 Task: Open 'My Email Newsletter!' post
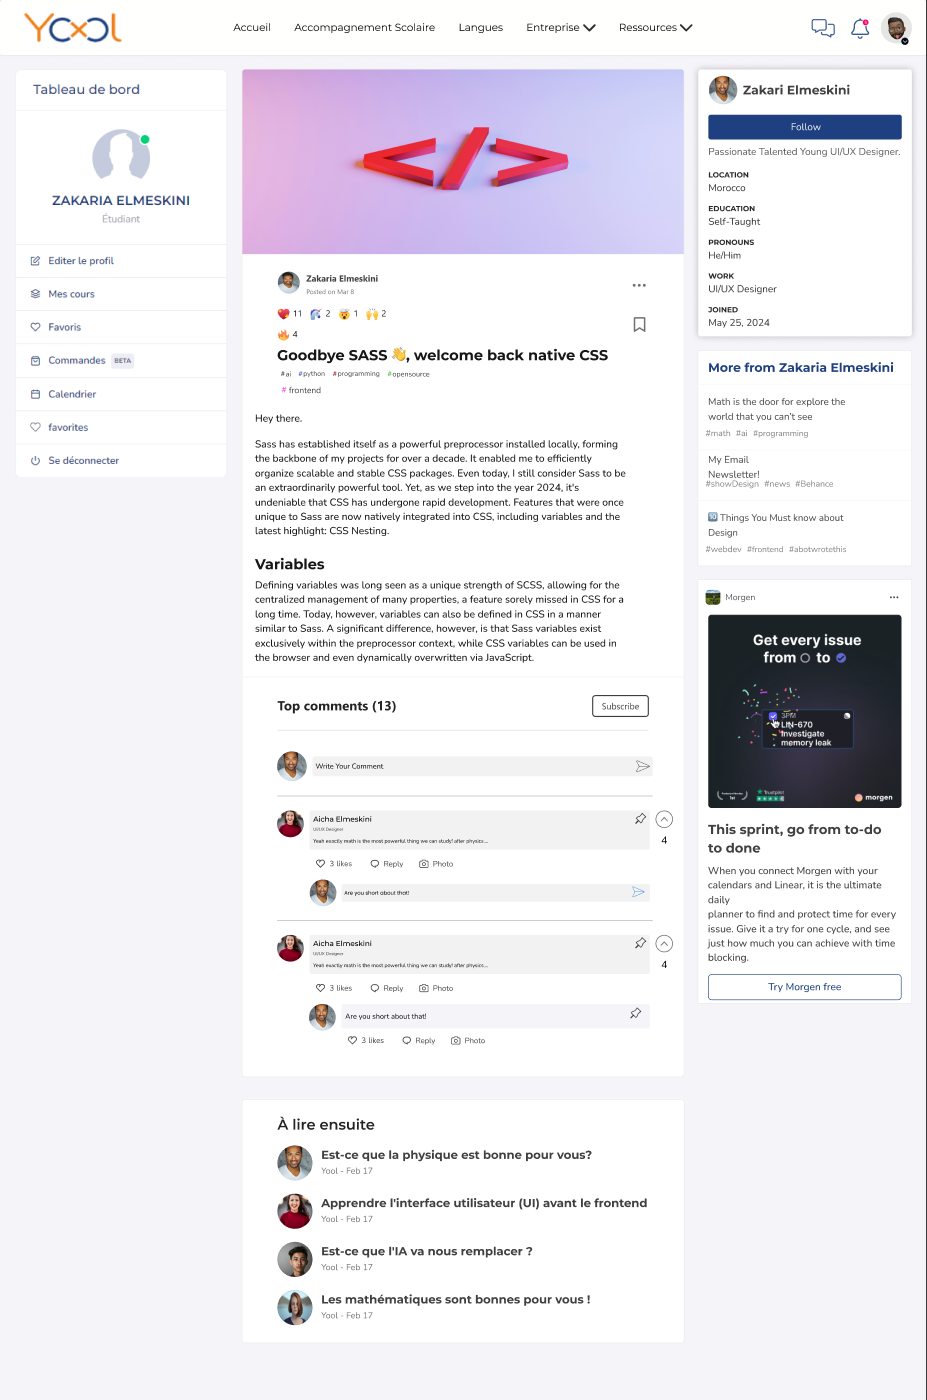pos(734,467)
